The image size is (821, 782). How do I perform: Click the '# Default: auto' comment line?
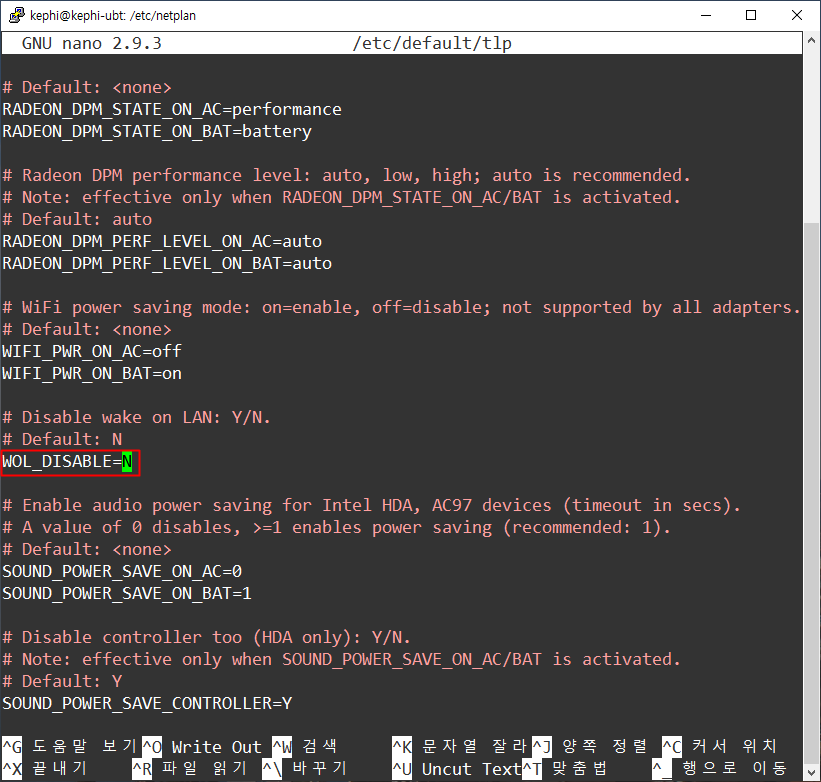tap(77, 219)
